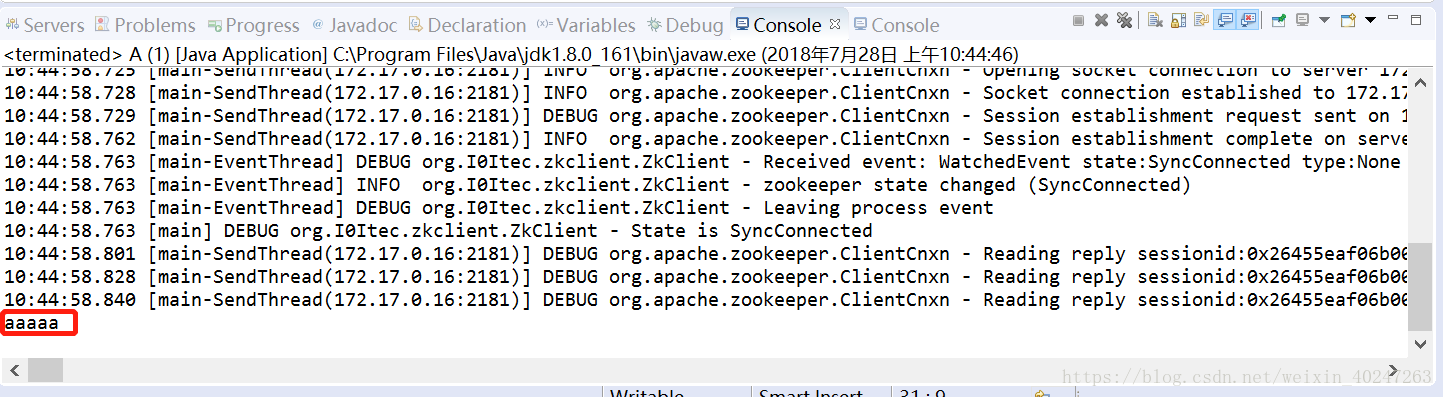
Task: Click the 10:44:58.840 Reading reply line
Action: tap(705, 300)
